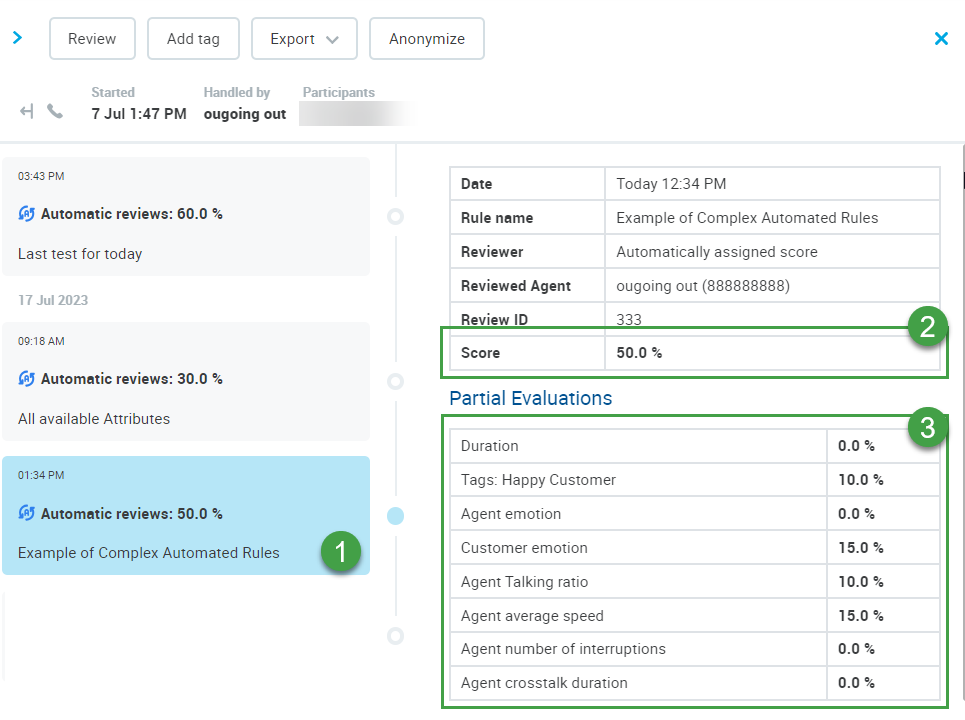
Task: Click the Score 50.0 % value cell
Action: pyautogui.click(x=771, y=353)
